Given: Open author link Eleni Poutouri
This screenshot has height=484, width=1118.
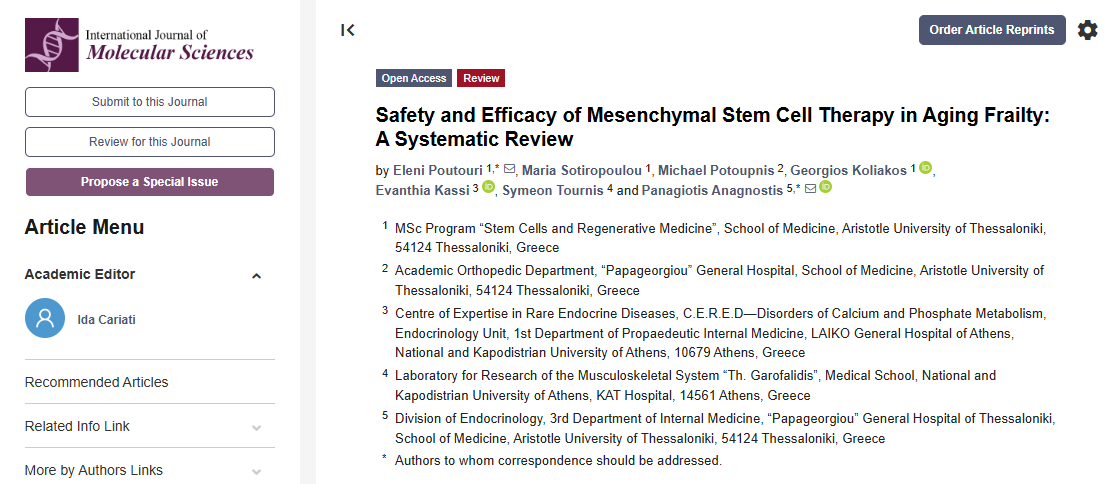Looking at the screenshot, I should tap(438, 171).
